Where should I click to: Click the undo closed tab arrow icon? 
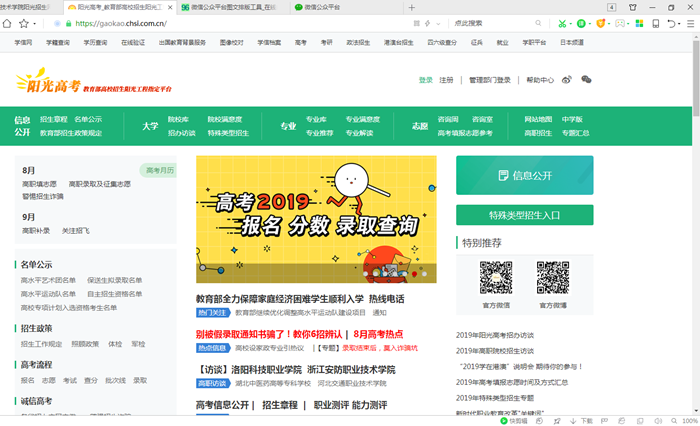(671, 24)
